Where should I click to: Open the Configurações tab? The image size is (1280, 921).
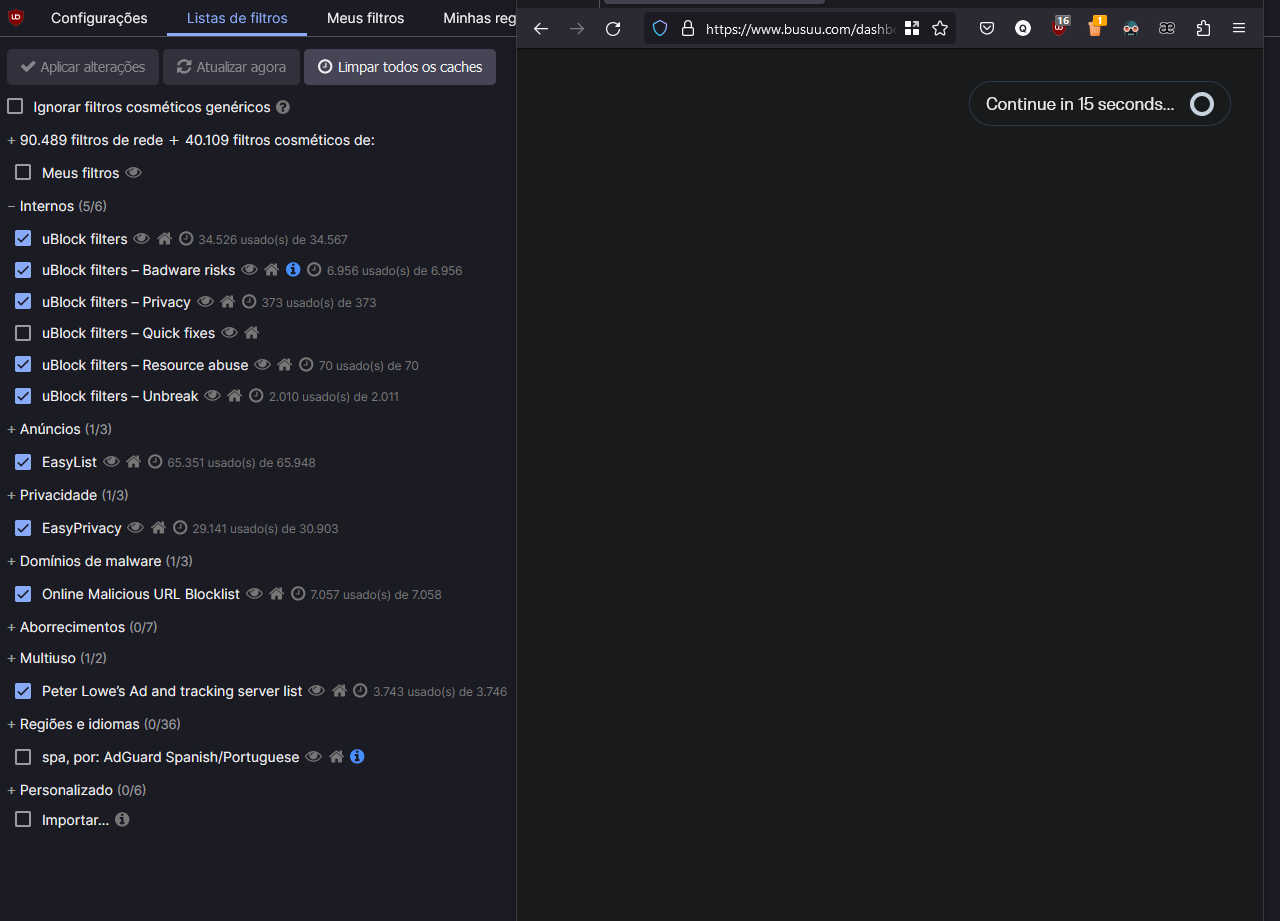98,18
